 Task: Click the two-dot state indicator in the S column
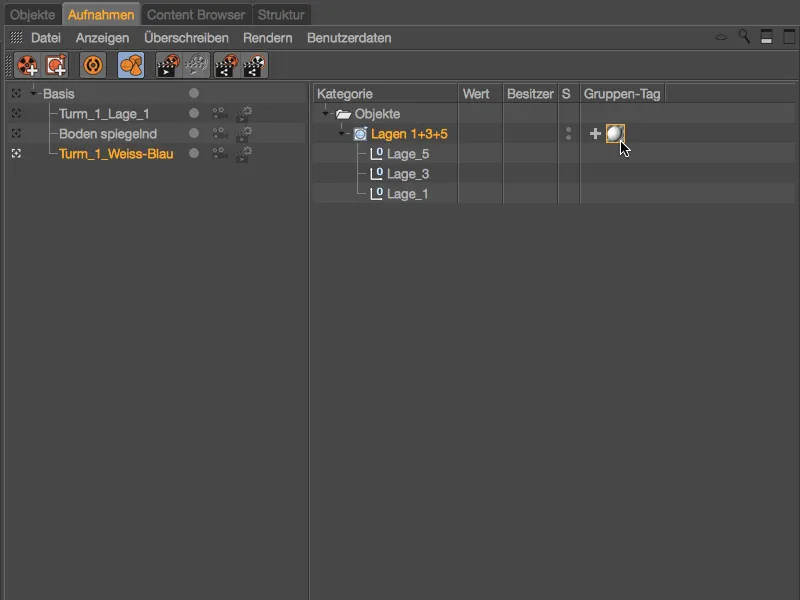coord(568,134)
